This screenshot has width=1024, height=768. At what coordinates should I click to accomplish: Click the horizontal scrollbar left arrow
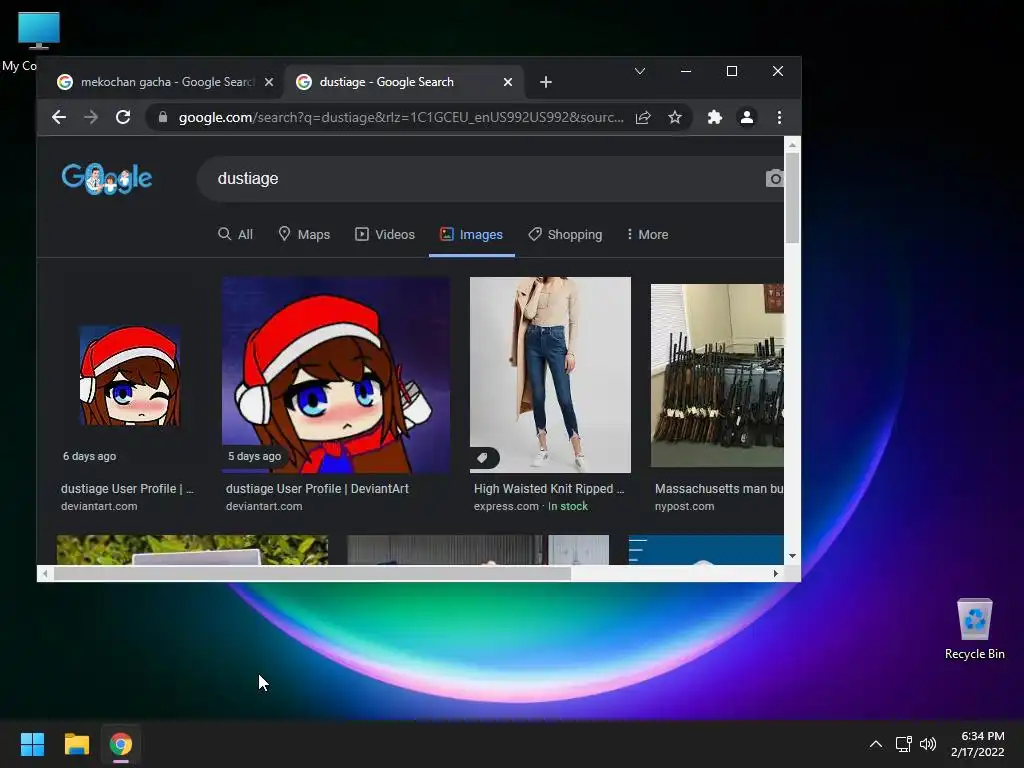pos(45,573)
